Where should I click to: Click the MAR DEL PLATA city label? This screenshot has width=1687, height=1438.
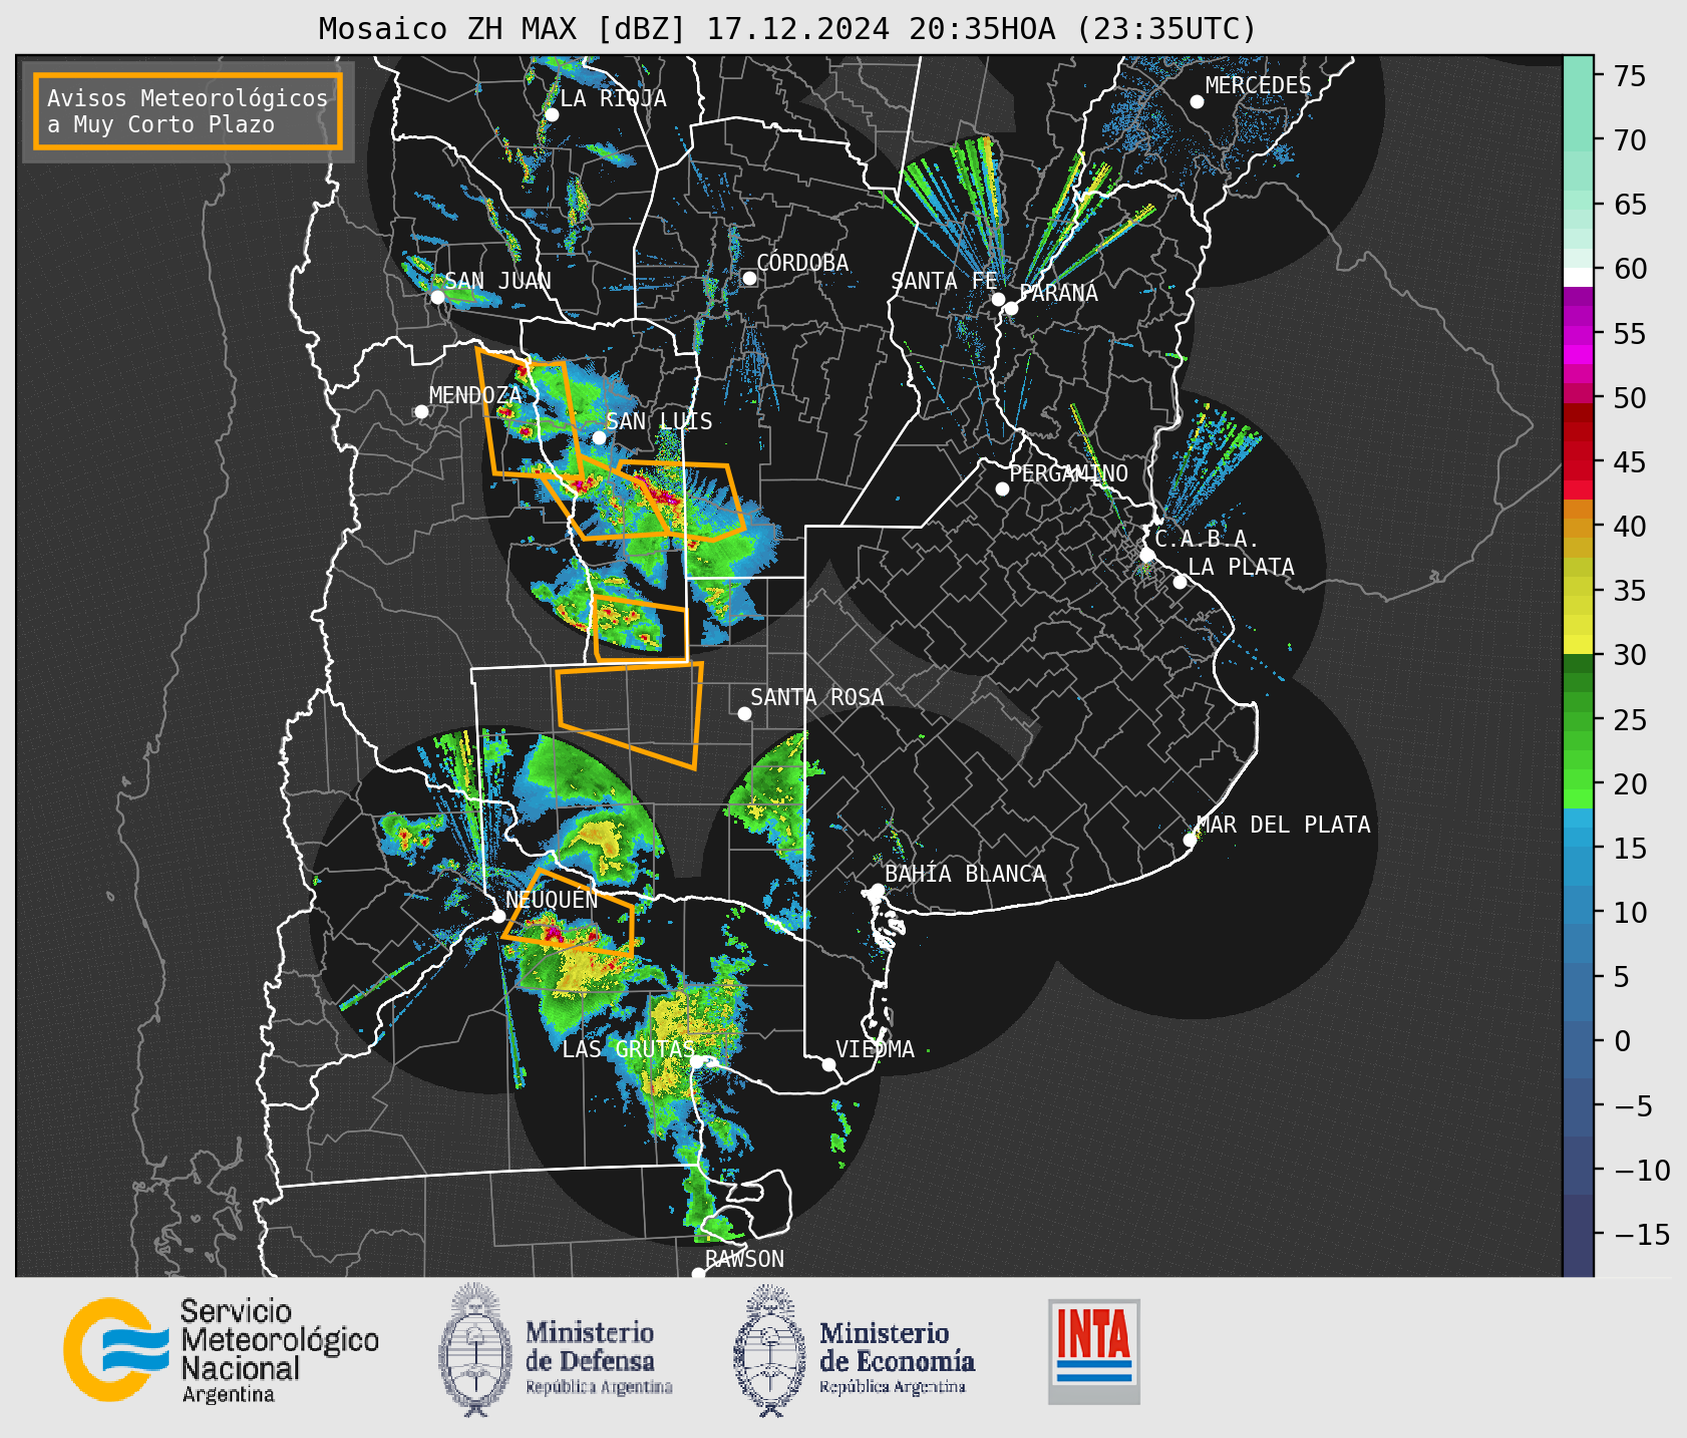(x=1283, y=825)
